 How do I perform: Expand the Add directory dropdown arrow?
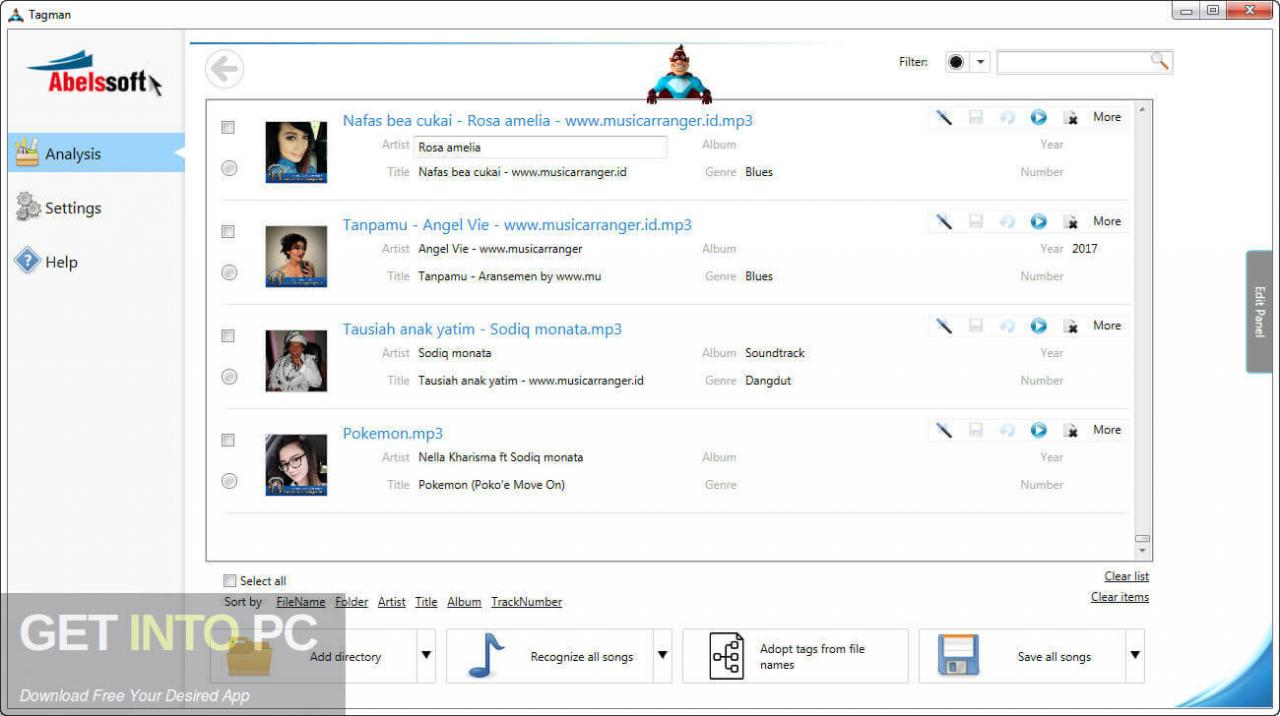pos(426,656)
